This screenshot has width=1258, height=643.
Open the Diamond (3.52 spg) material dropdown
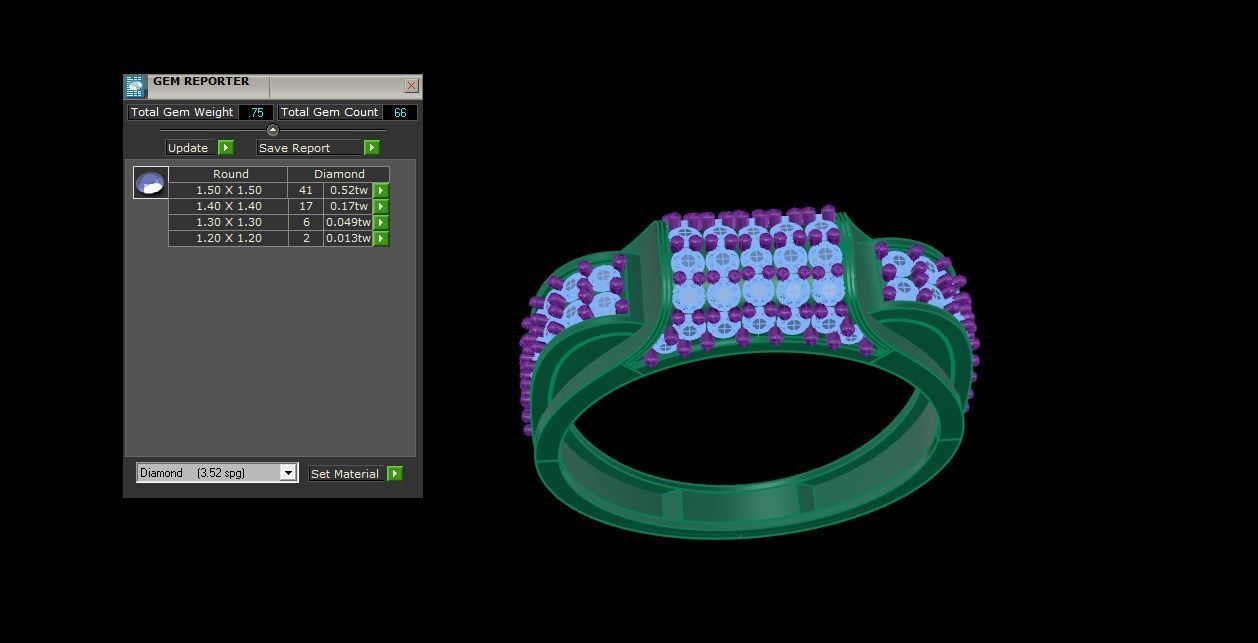pyautogui.click(x=217, y=473)
